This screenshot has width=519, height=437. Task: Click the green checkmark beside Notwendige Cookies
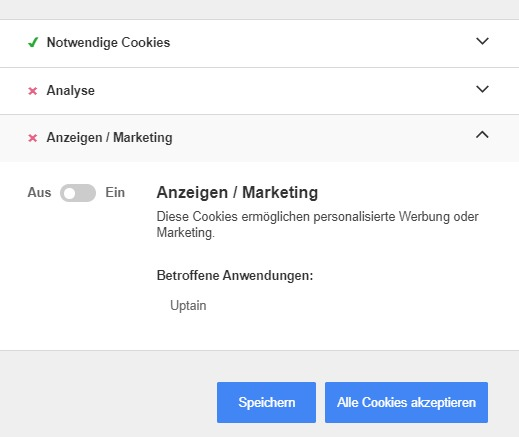33,42
